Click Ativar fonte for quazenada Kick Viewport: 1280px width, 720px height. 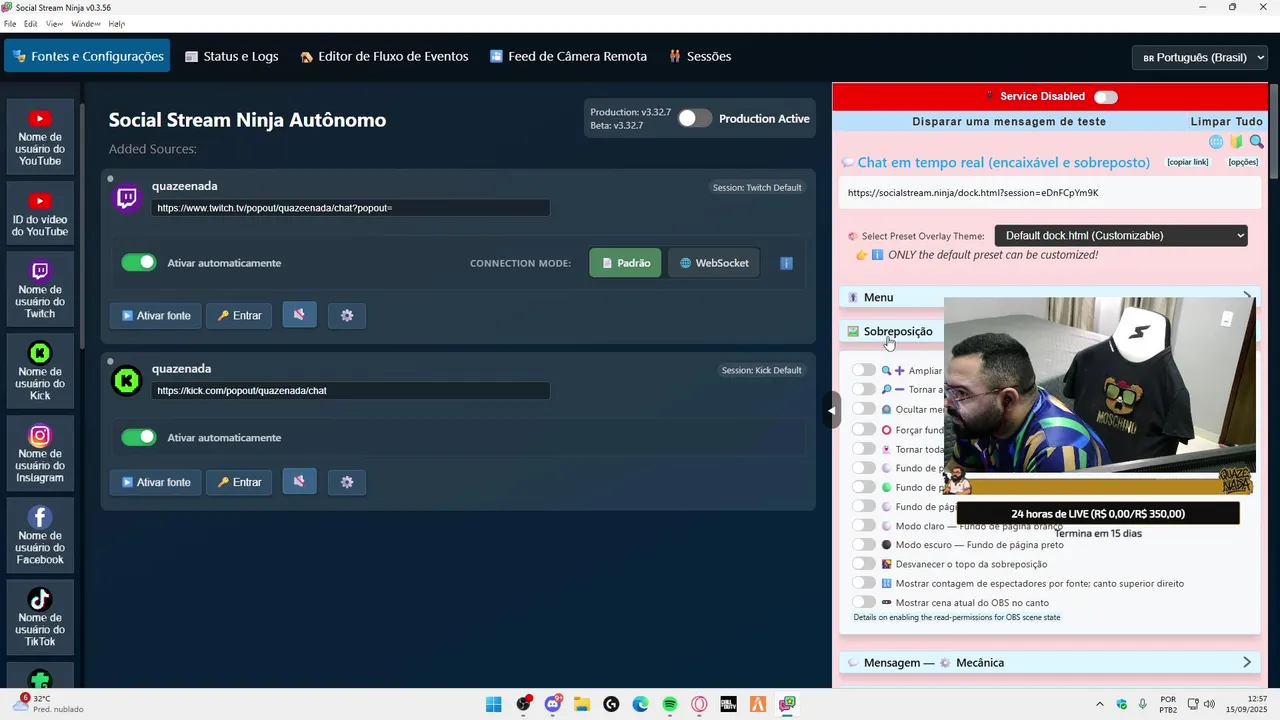coord(156,482)
